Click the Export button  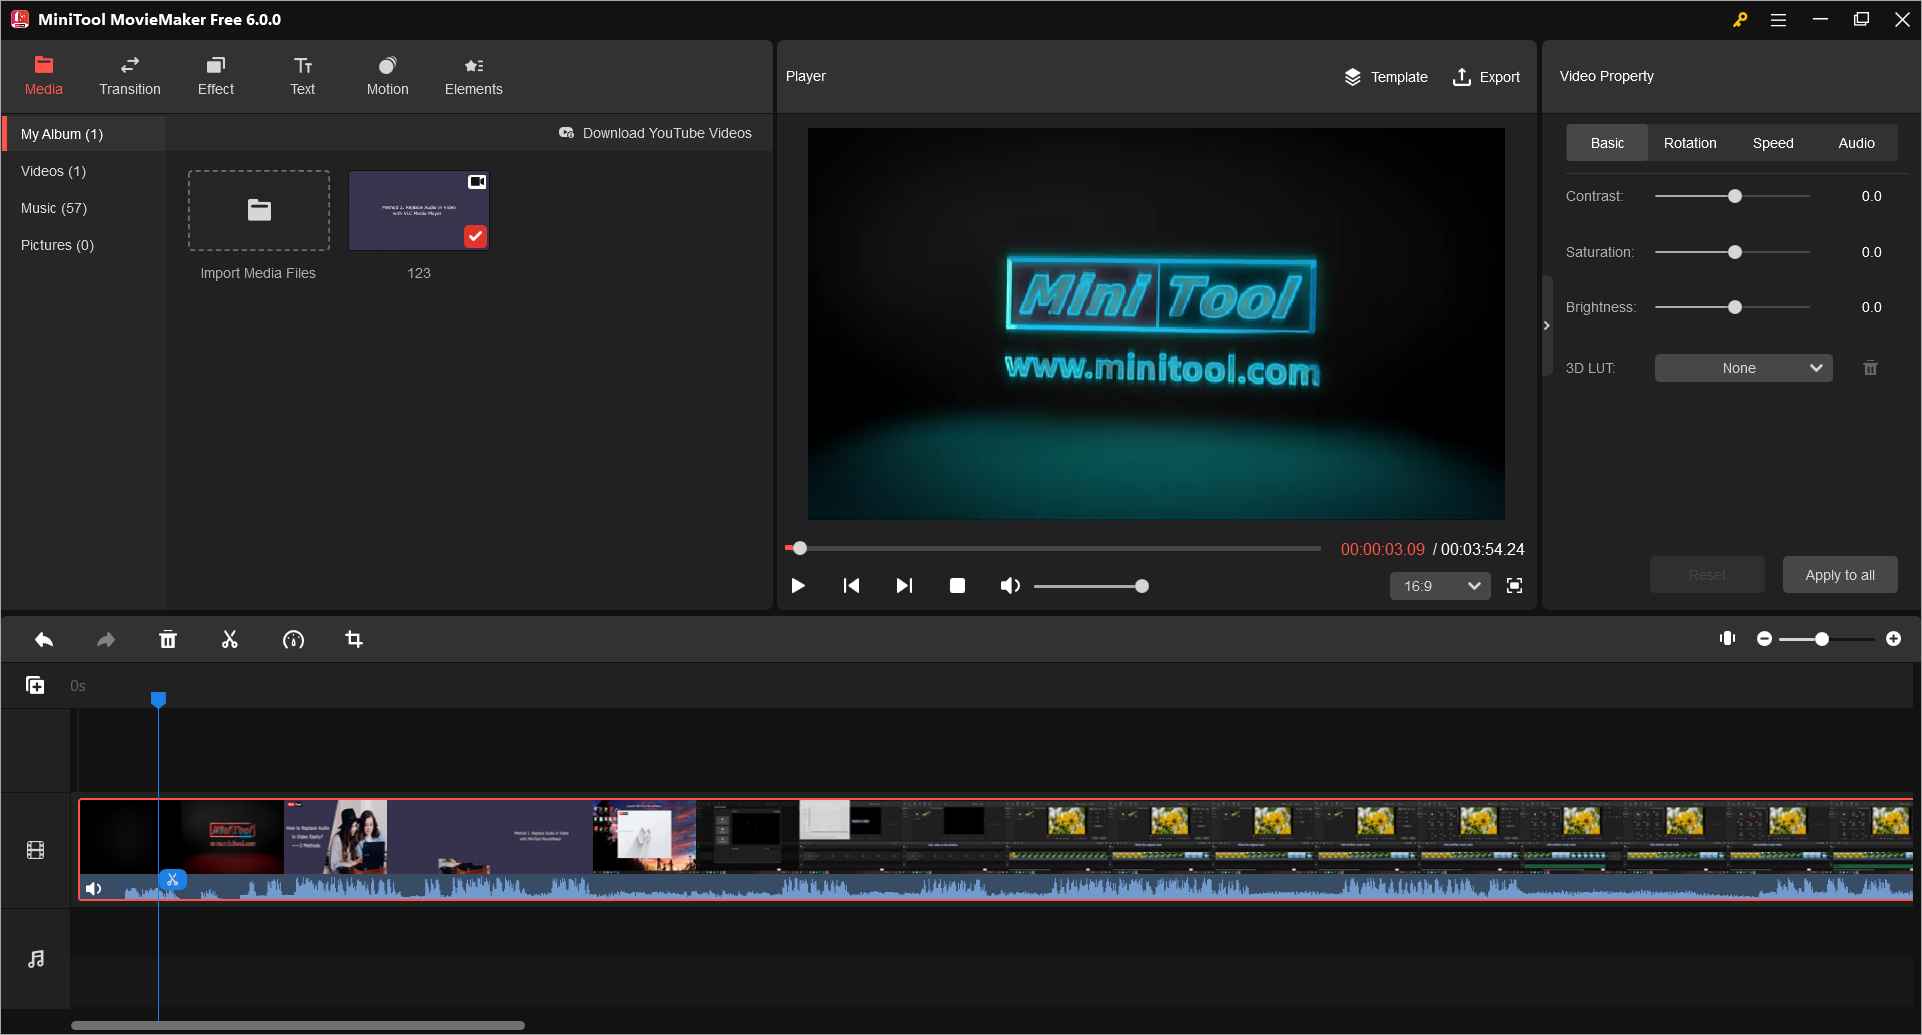click(1486, 77)
